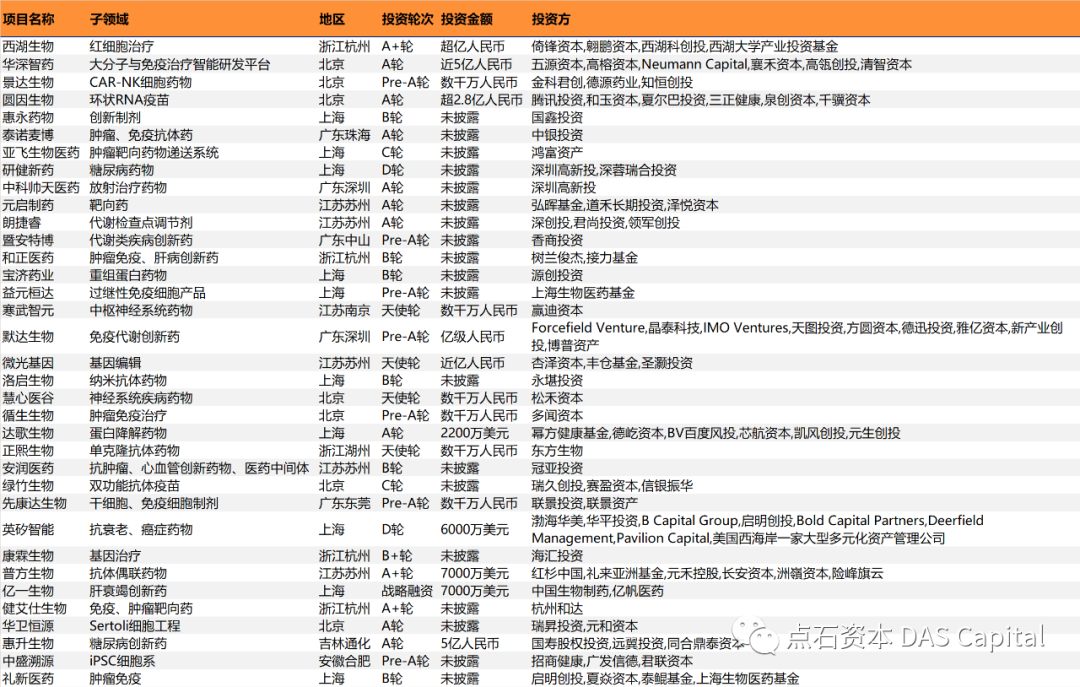This screenshot has width=1080, height=687.
Task: Select the 亚飞生物医药 project cell
Action: (41, 152)
